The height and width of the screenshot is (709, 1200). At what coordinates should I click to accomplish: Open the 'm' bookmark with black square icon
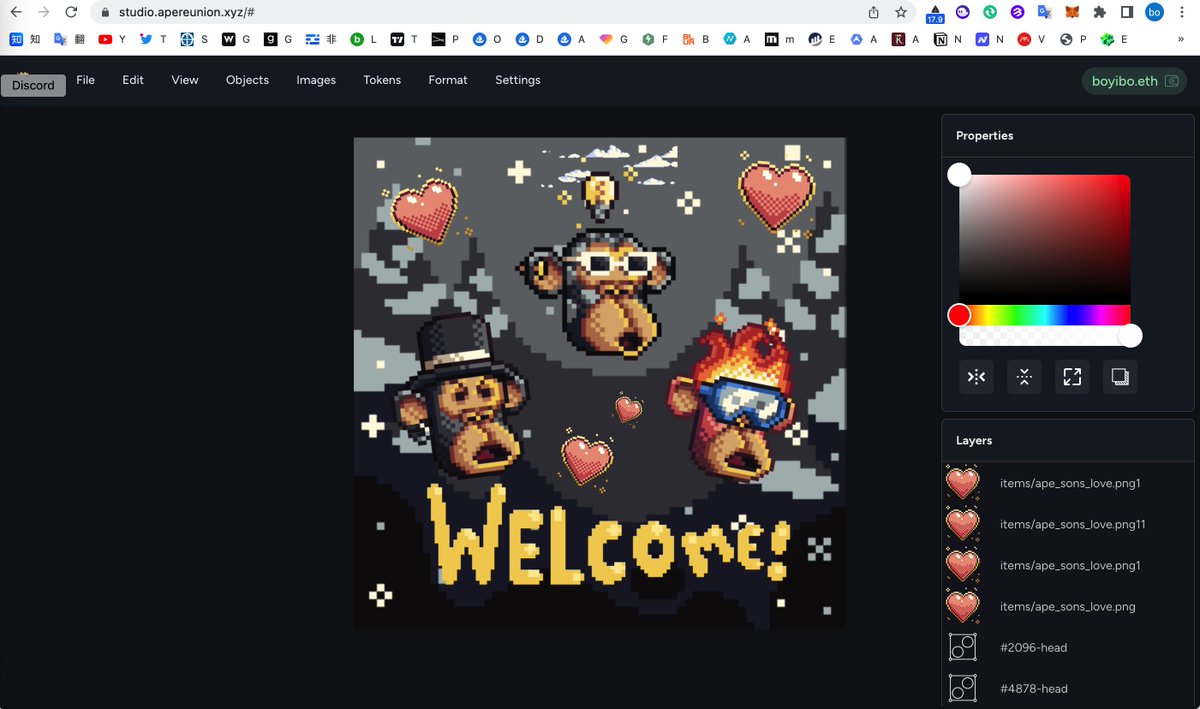click(780, 39)
